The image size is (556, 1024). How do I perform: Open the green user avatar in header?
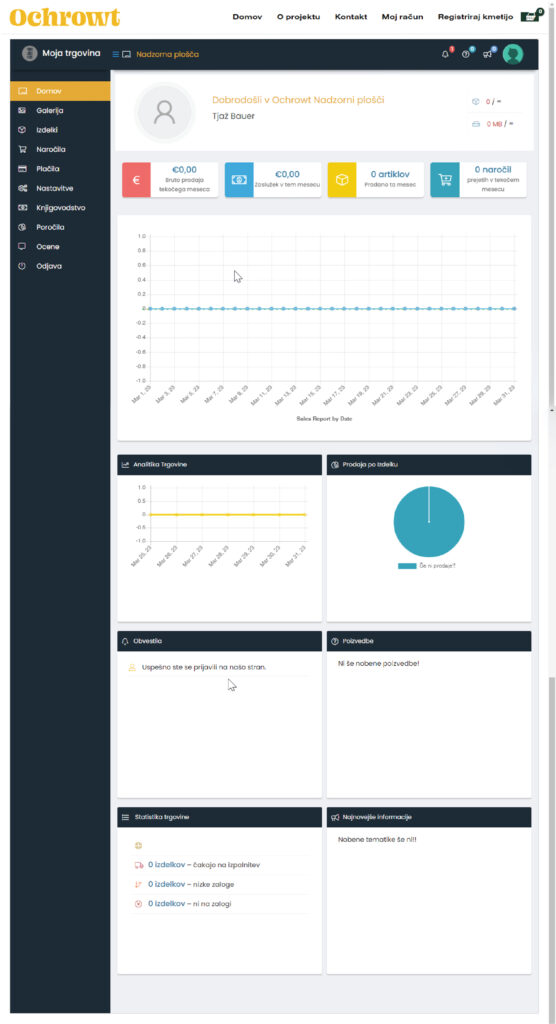click(513, 54)
